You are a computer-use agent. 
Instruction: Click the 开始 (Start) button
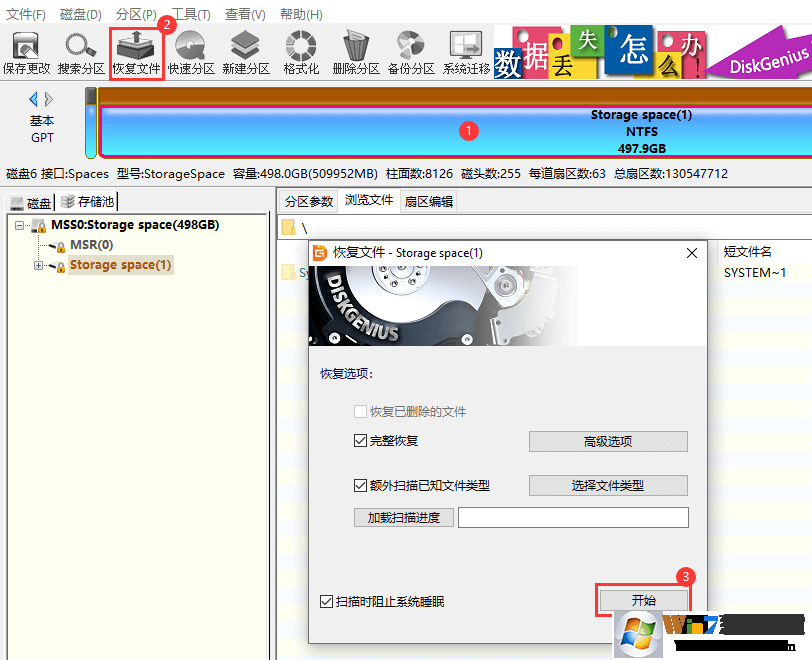[x=643, y=600]
